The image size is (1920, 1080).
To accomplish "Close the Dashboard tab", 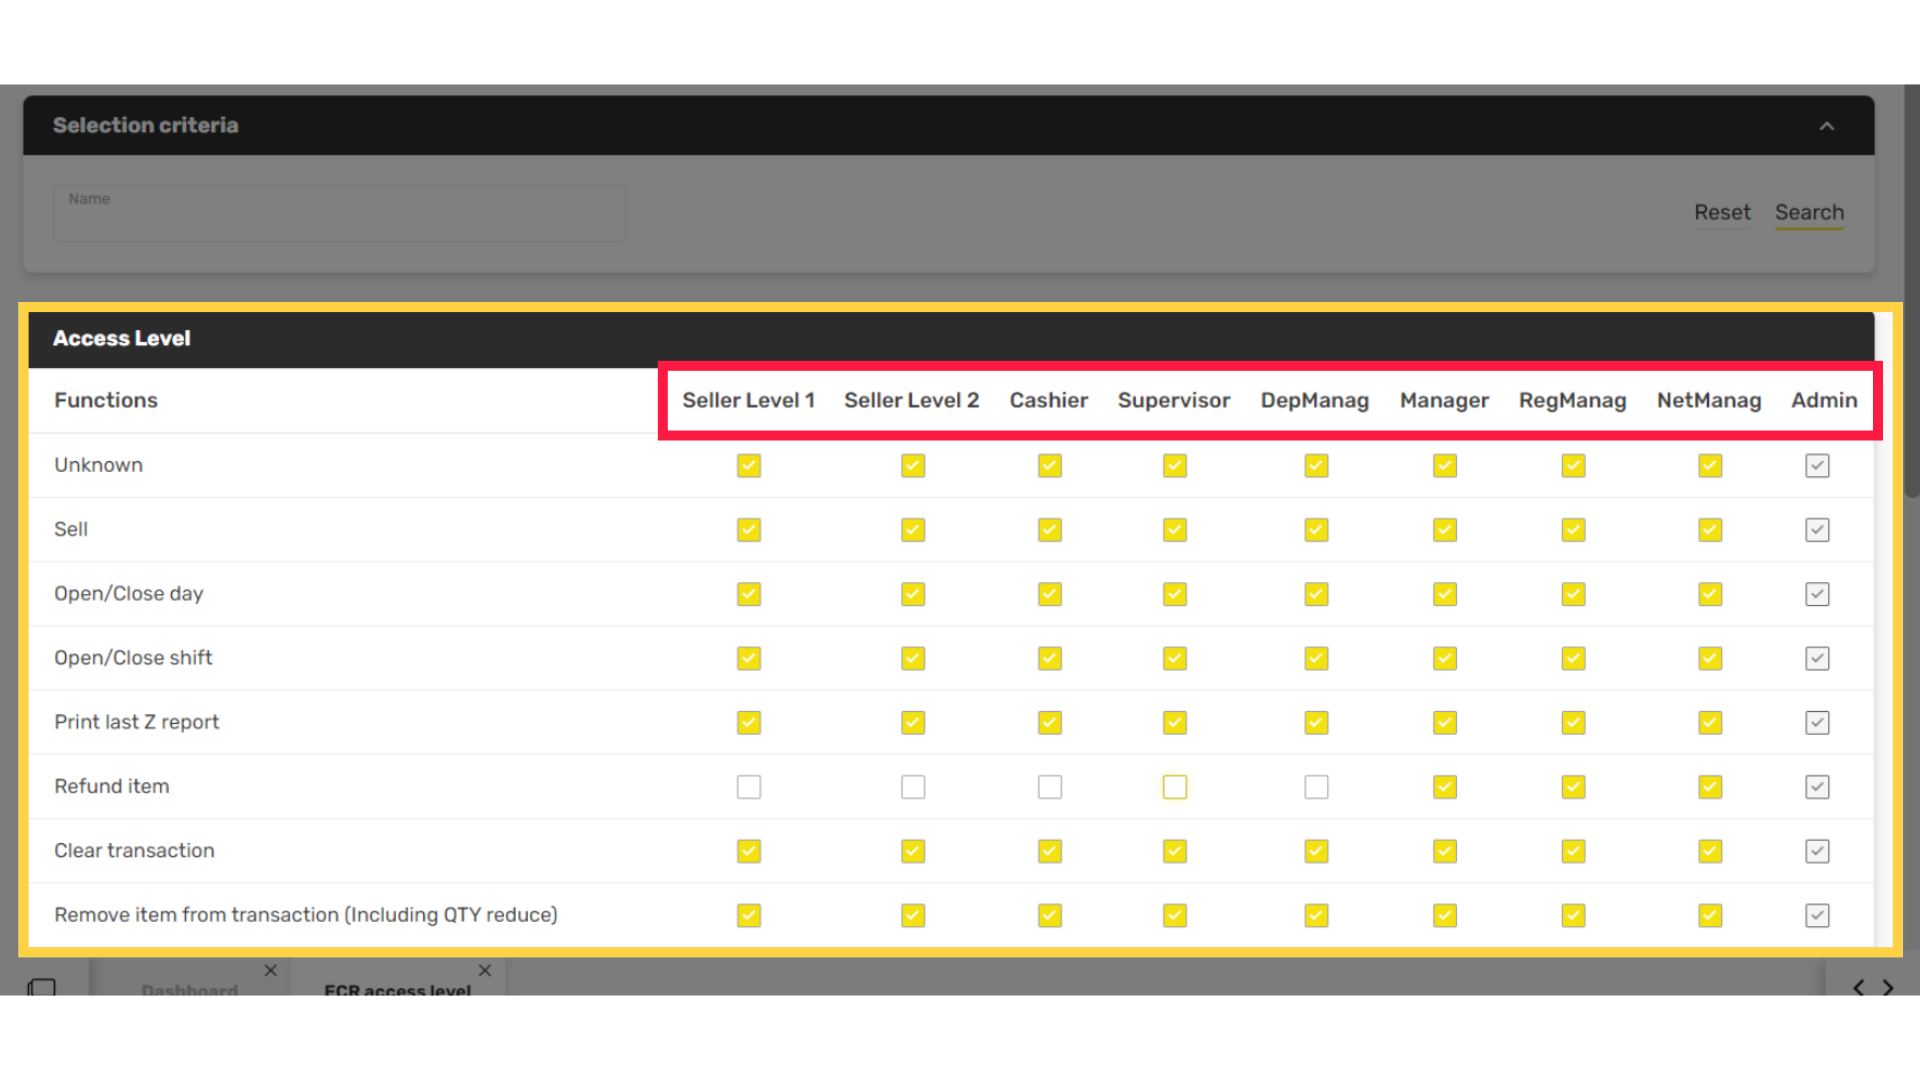I will tap(270, 970).
